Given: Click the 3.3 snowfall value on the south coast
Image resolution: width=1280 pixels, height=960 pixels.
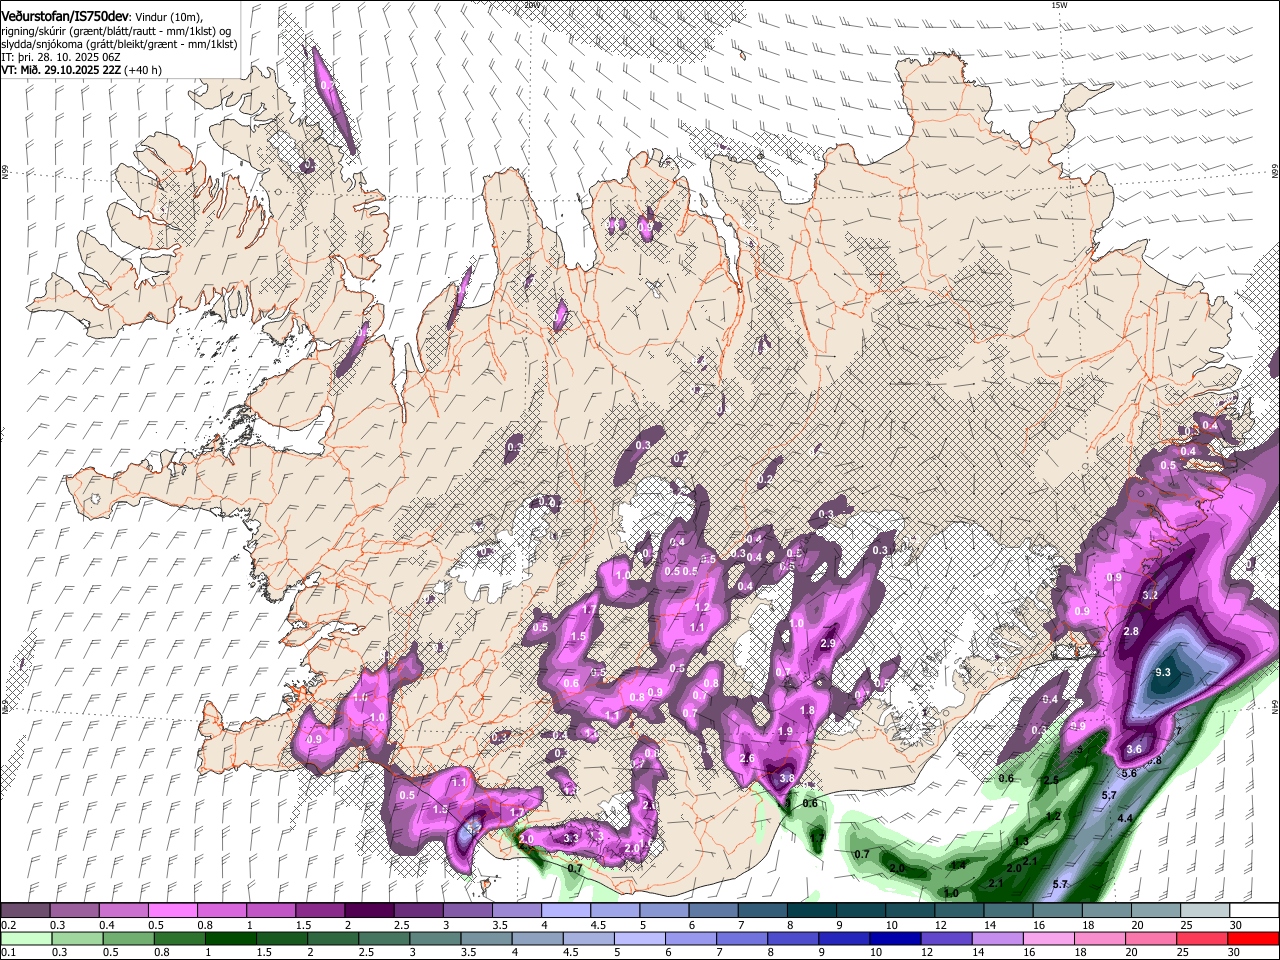Looking at the screenshot, I should click(572, 837).
